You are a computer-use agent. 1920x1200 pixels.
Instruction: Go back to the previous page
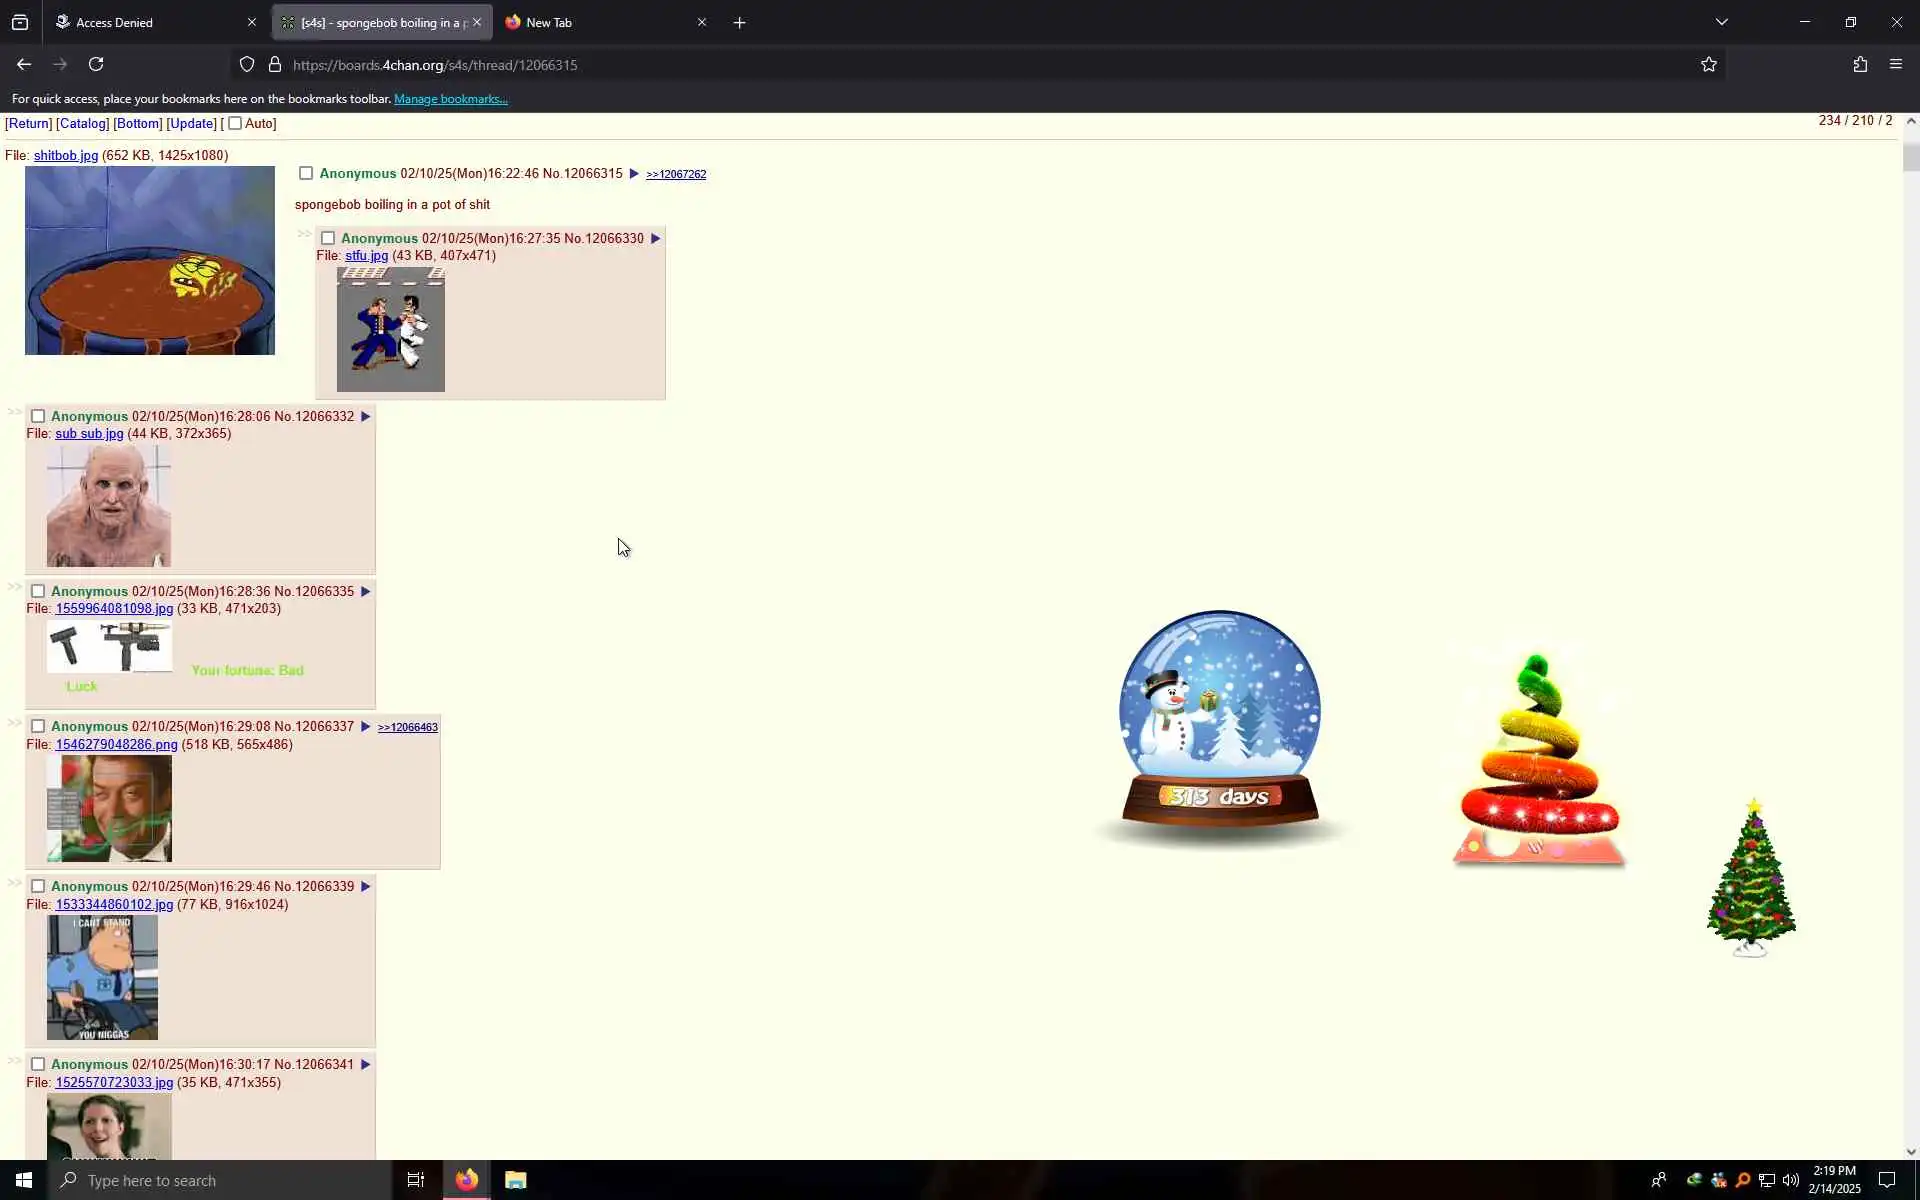tap(24, 64)
